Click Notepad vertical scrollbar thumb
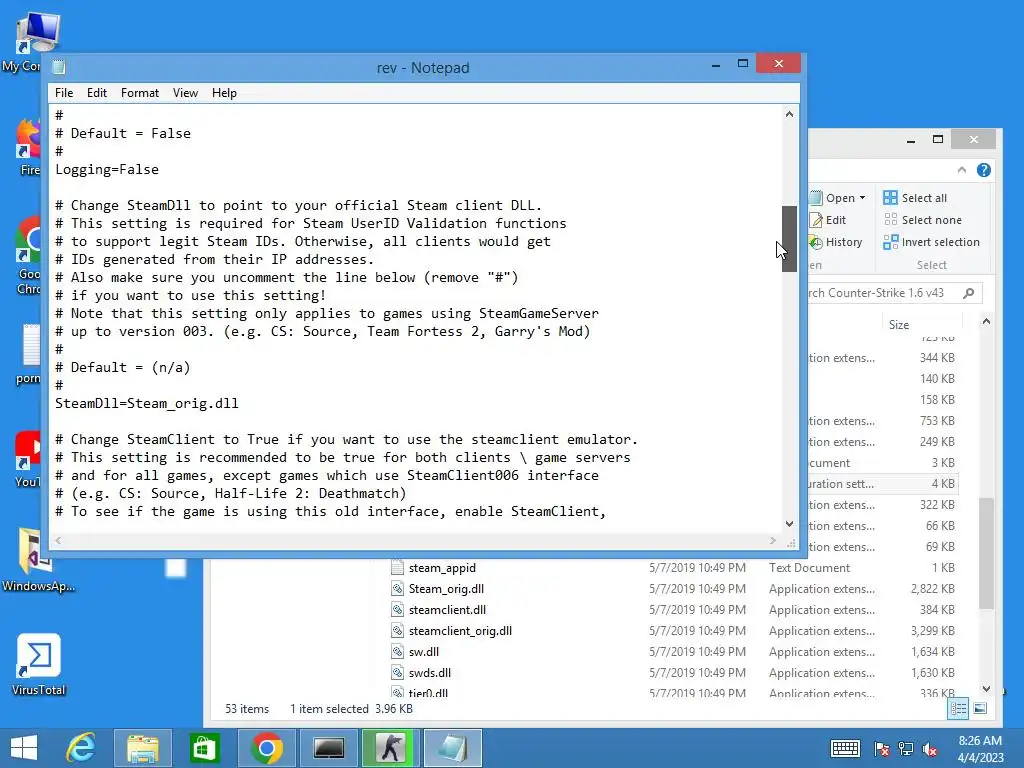The width and height of the screenshot is (1024, 768). click(x=789, y=238)
